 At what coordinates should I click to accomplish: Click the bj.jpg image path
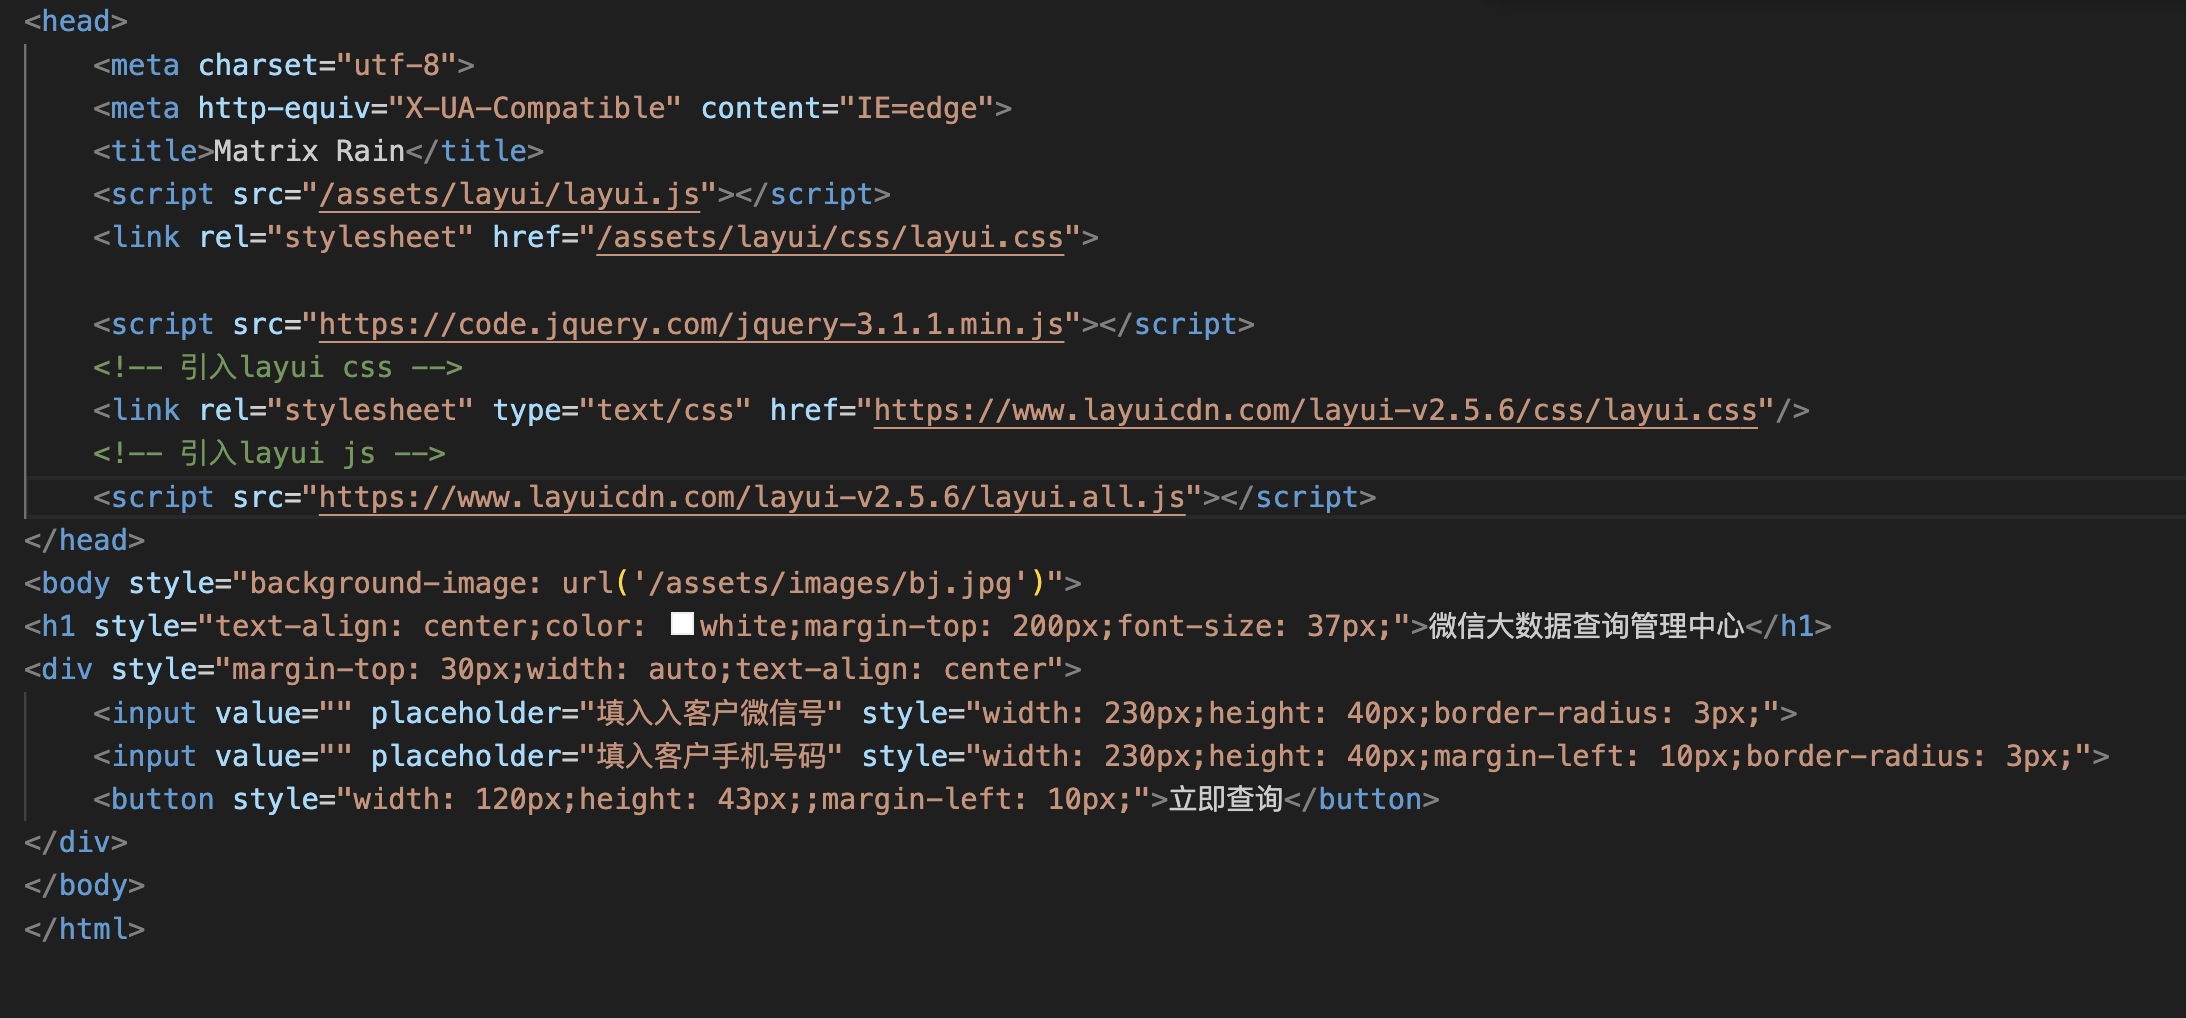click(838, 583)
